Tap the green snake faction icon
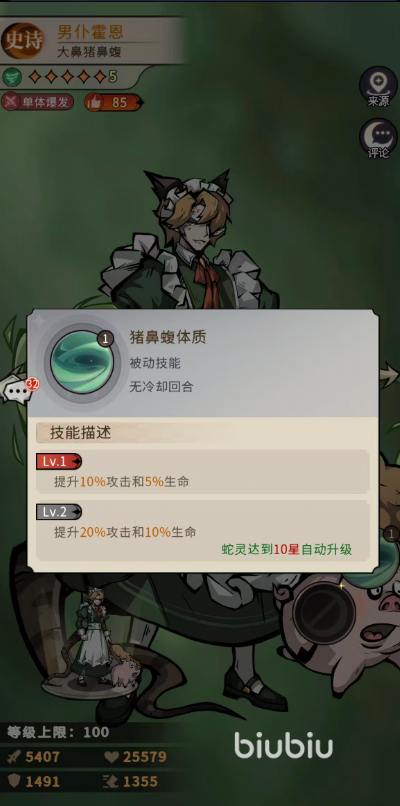Viewport: 400px width, 806px height. click(x=11, y=77)
